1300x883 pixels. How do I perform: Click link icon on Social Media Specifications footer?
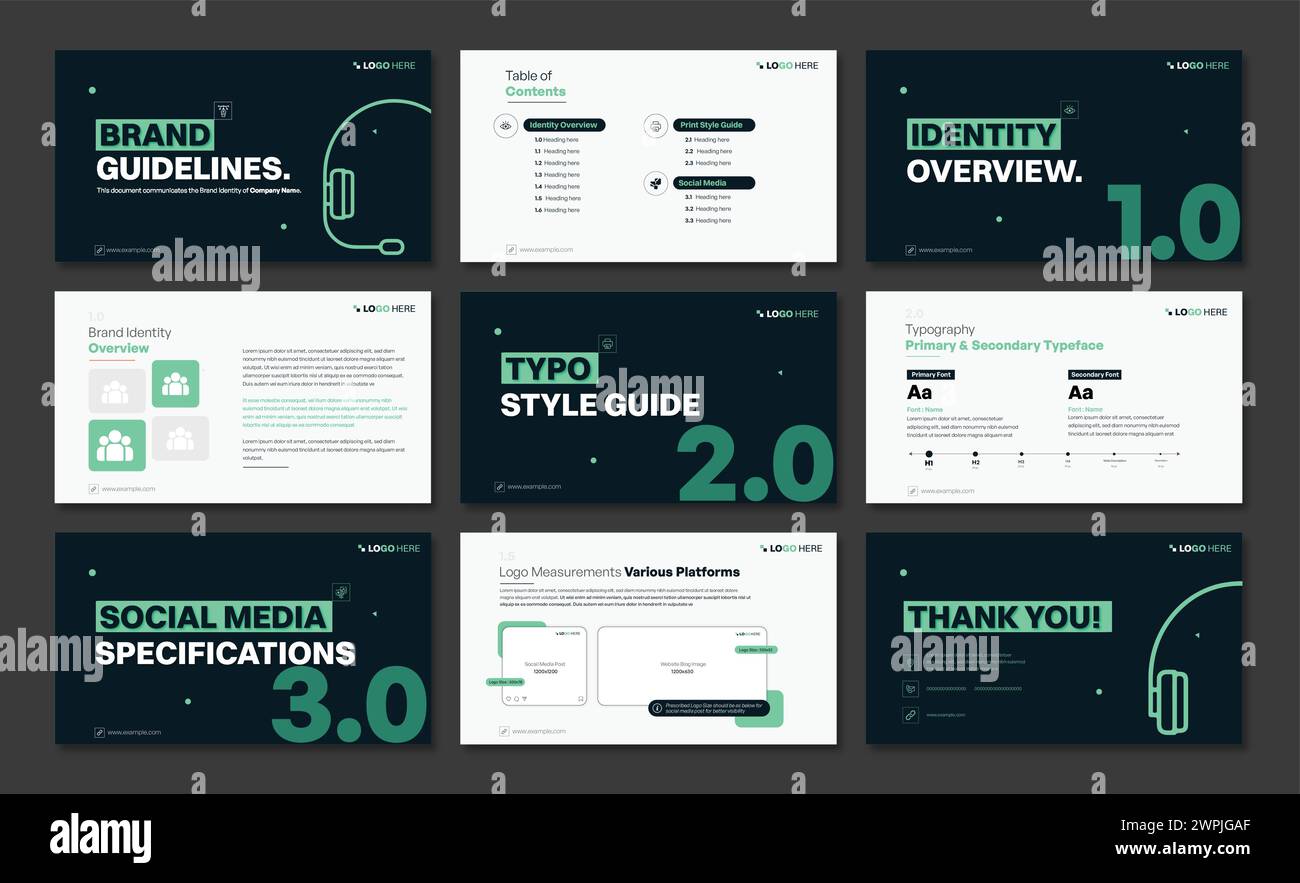(x=99, y=732)
